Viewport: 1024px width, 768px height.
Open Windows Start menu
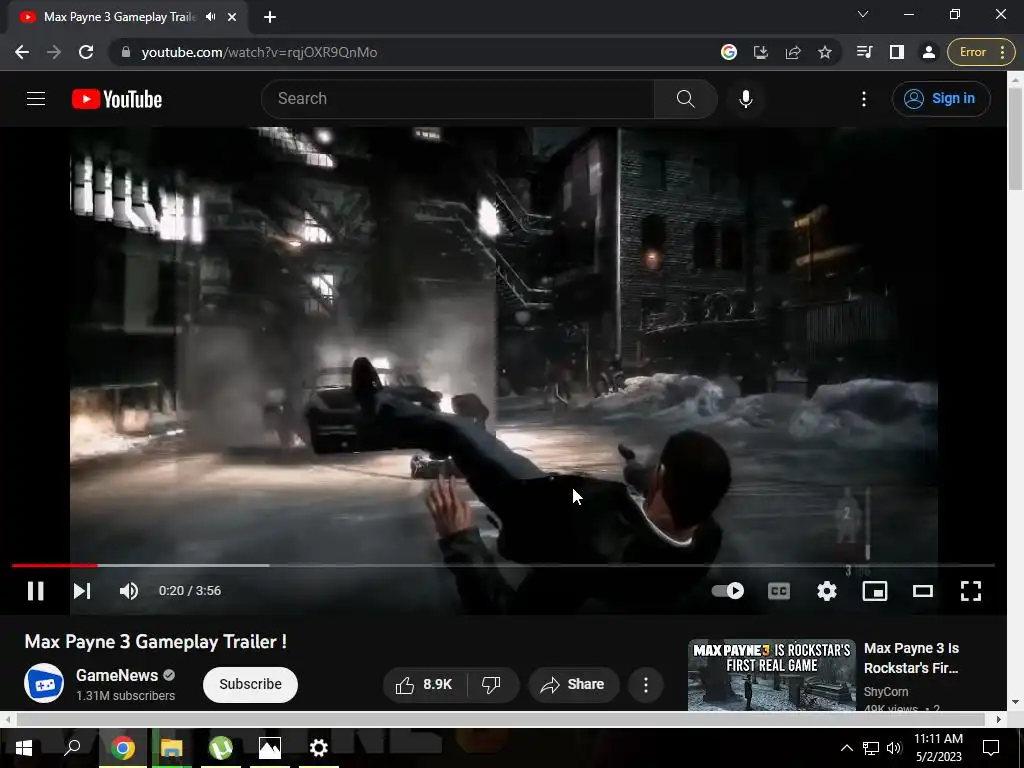point(24,748)
